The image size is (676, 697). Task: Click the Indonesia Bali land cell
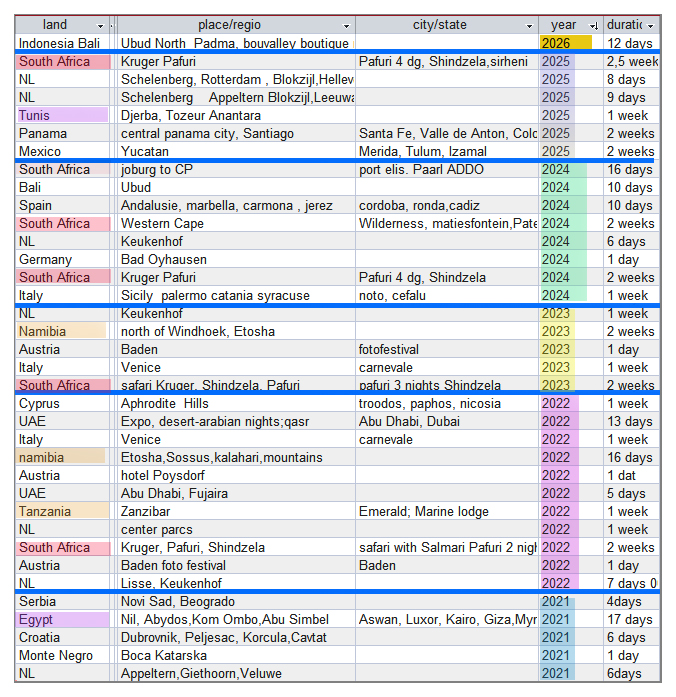coord(62,43)
